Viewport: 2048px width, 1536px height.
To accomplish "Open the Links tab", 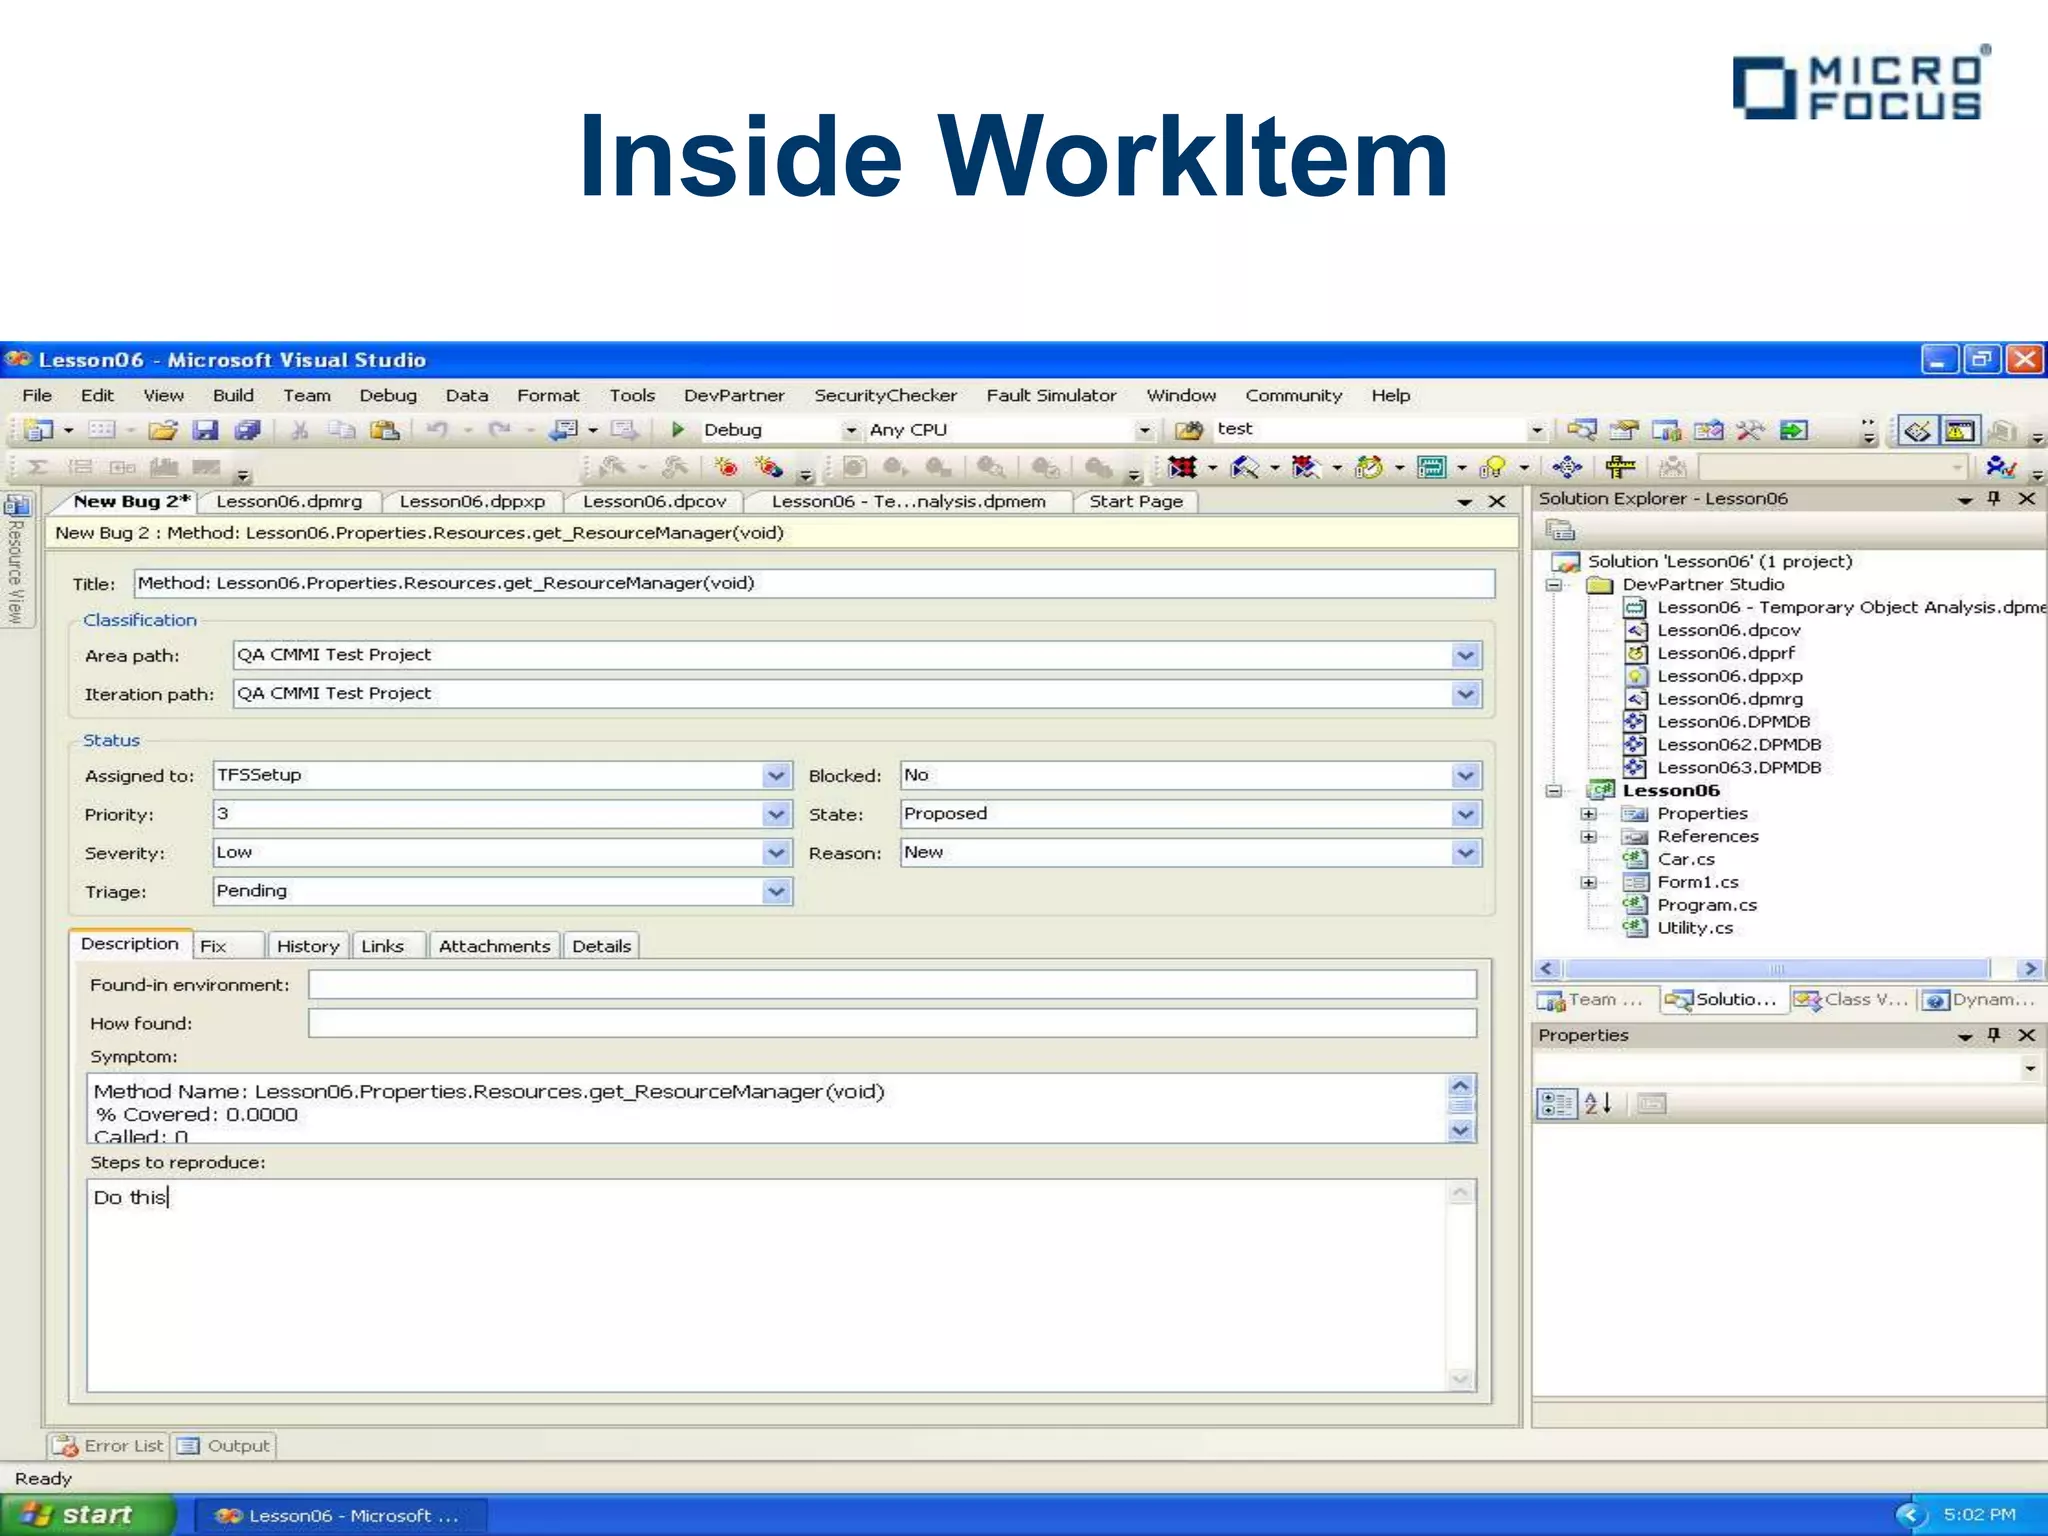I will [388, 946].
